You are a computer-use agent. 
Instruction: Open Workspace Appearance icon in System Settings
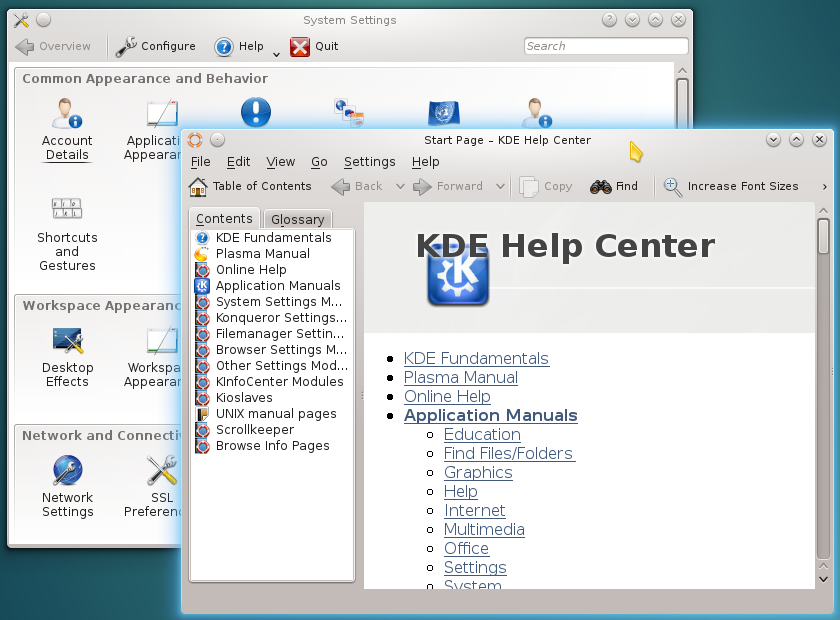point(162,340)
